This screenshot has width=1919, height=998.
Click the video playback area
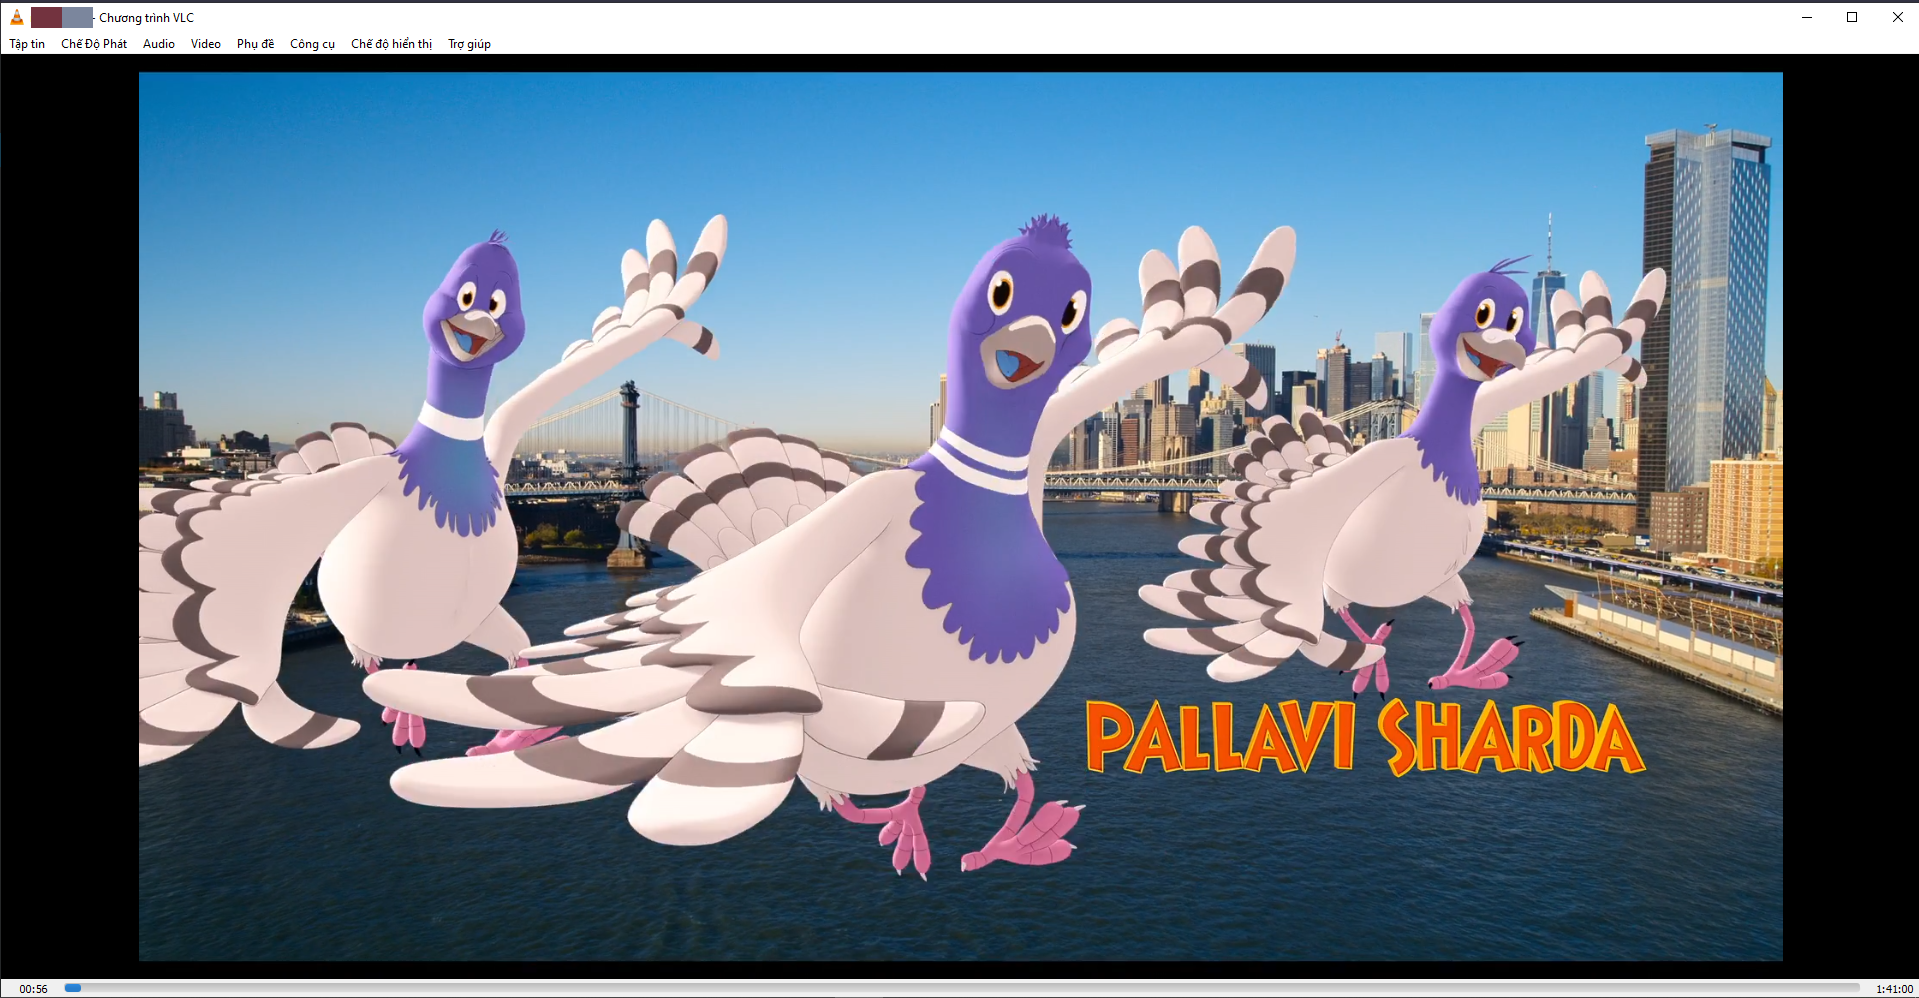pyautogui.click(x=960, y=516)
